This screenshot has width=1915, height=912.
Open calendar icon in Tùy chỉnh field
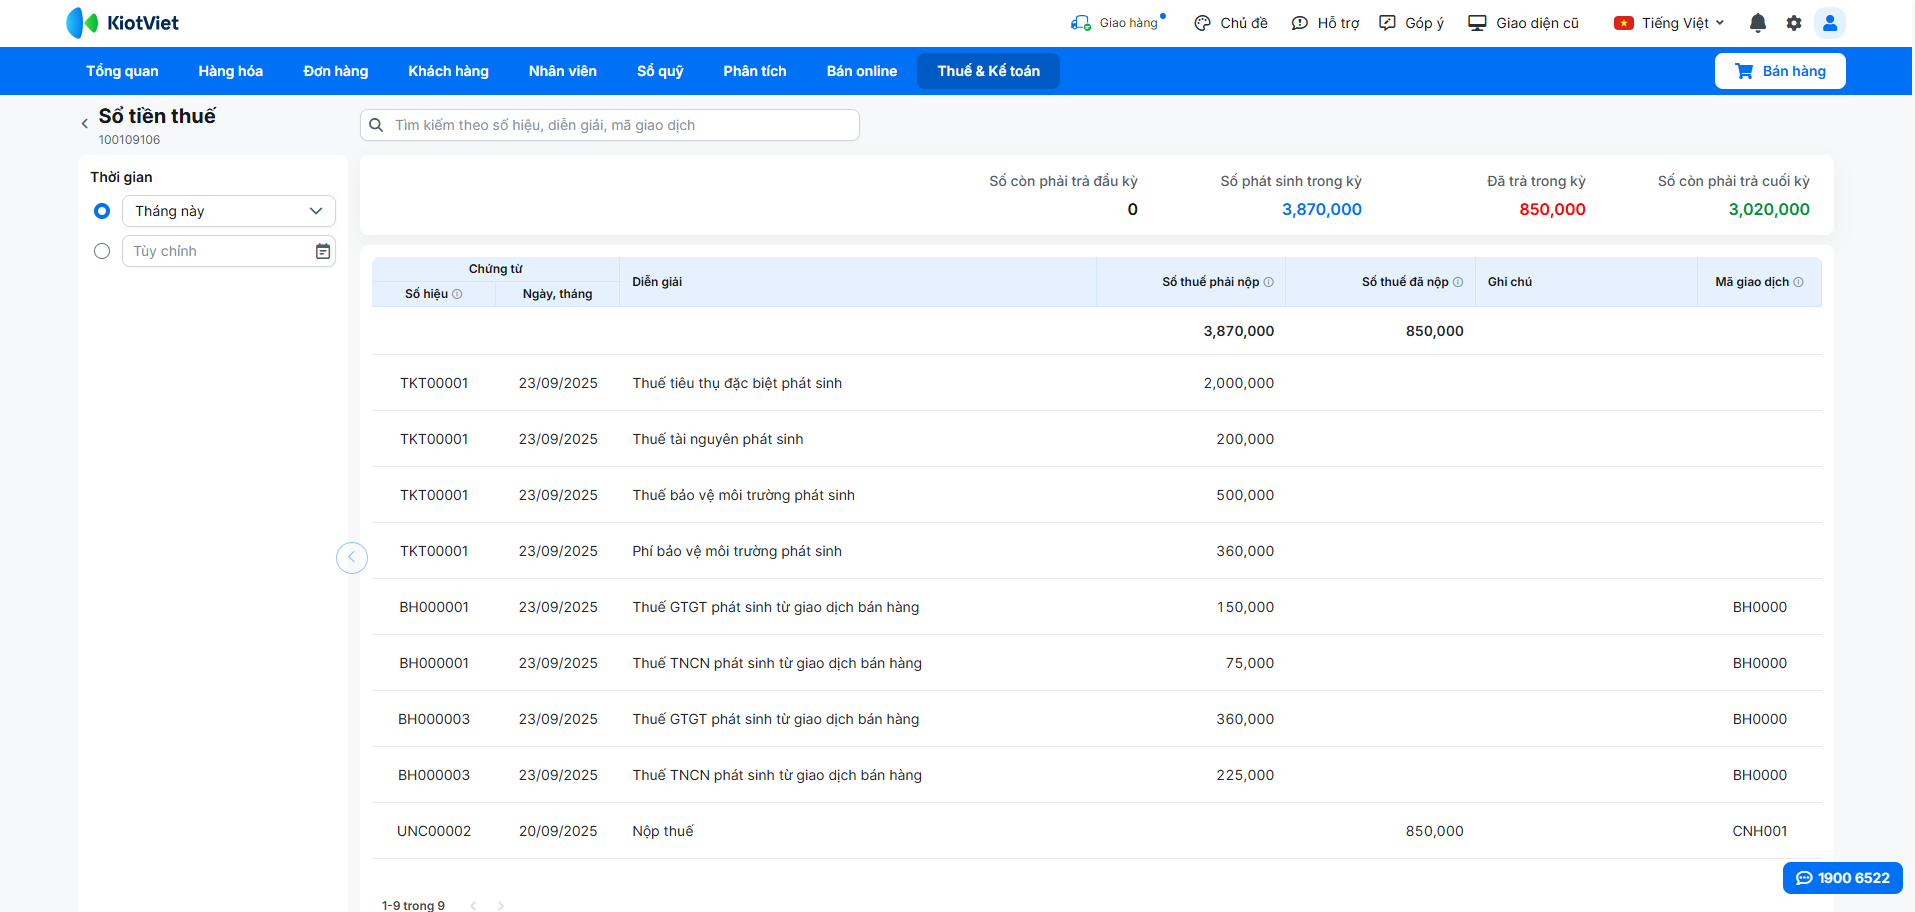[x=323, y=251]
